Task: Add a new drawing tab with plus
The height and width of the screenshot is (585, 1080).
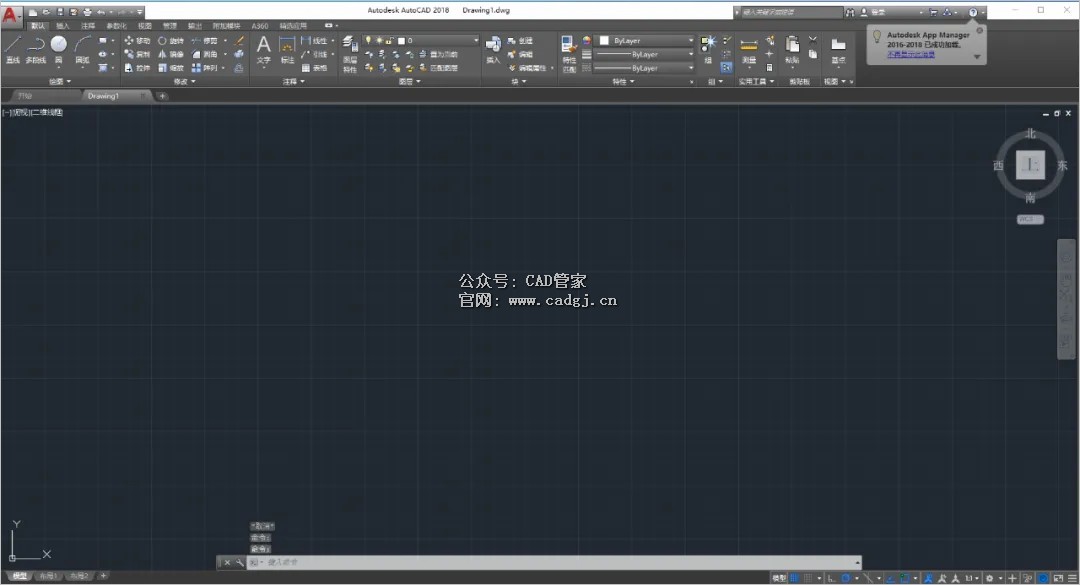Action: (163, 96)
